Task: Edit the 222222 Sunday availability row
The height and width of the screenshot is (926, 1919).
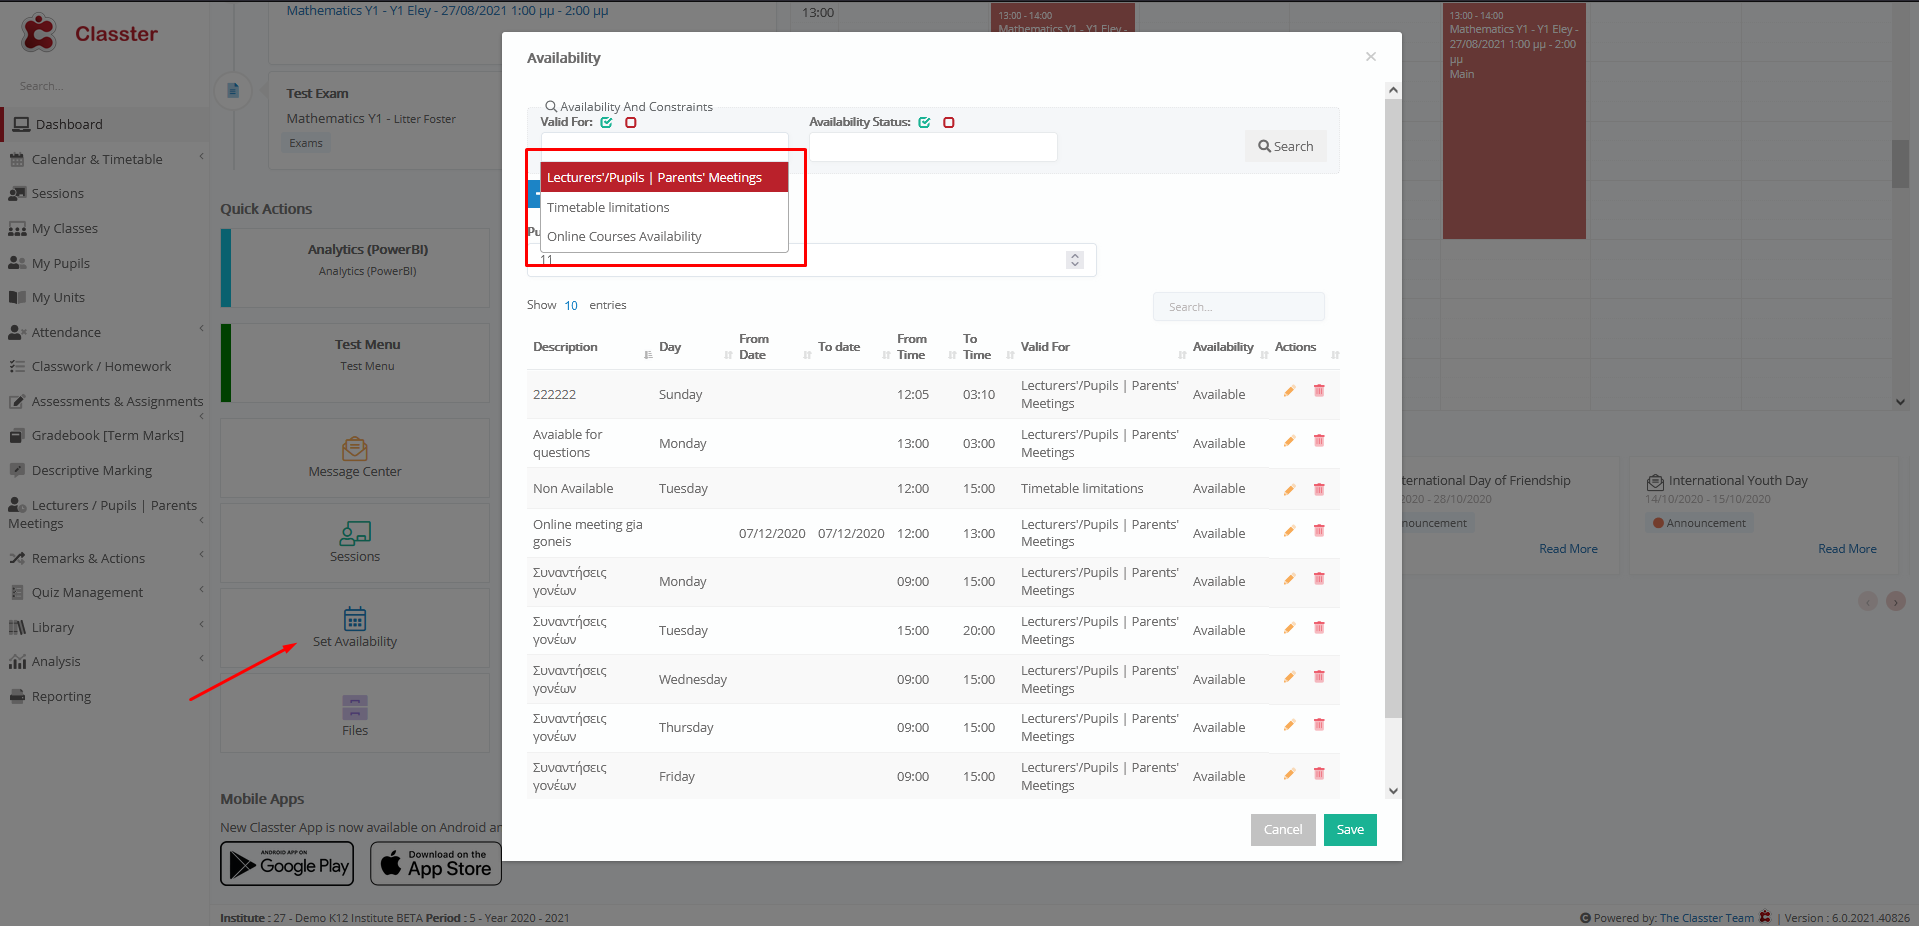Action: coord(1289,391)
